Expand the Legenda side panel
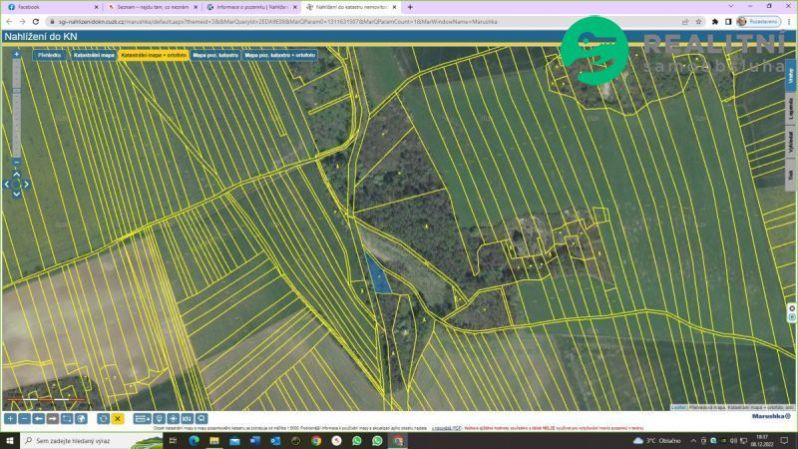 pyautogui.click(x=791, y=109)
